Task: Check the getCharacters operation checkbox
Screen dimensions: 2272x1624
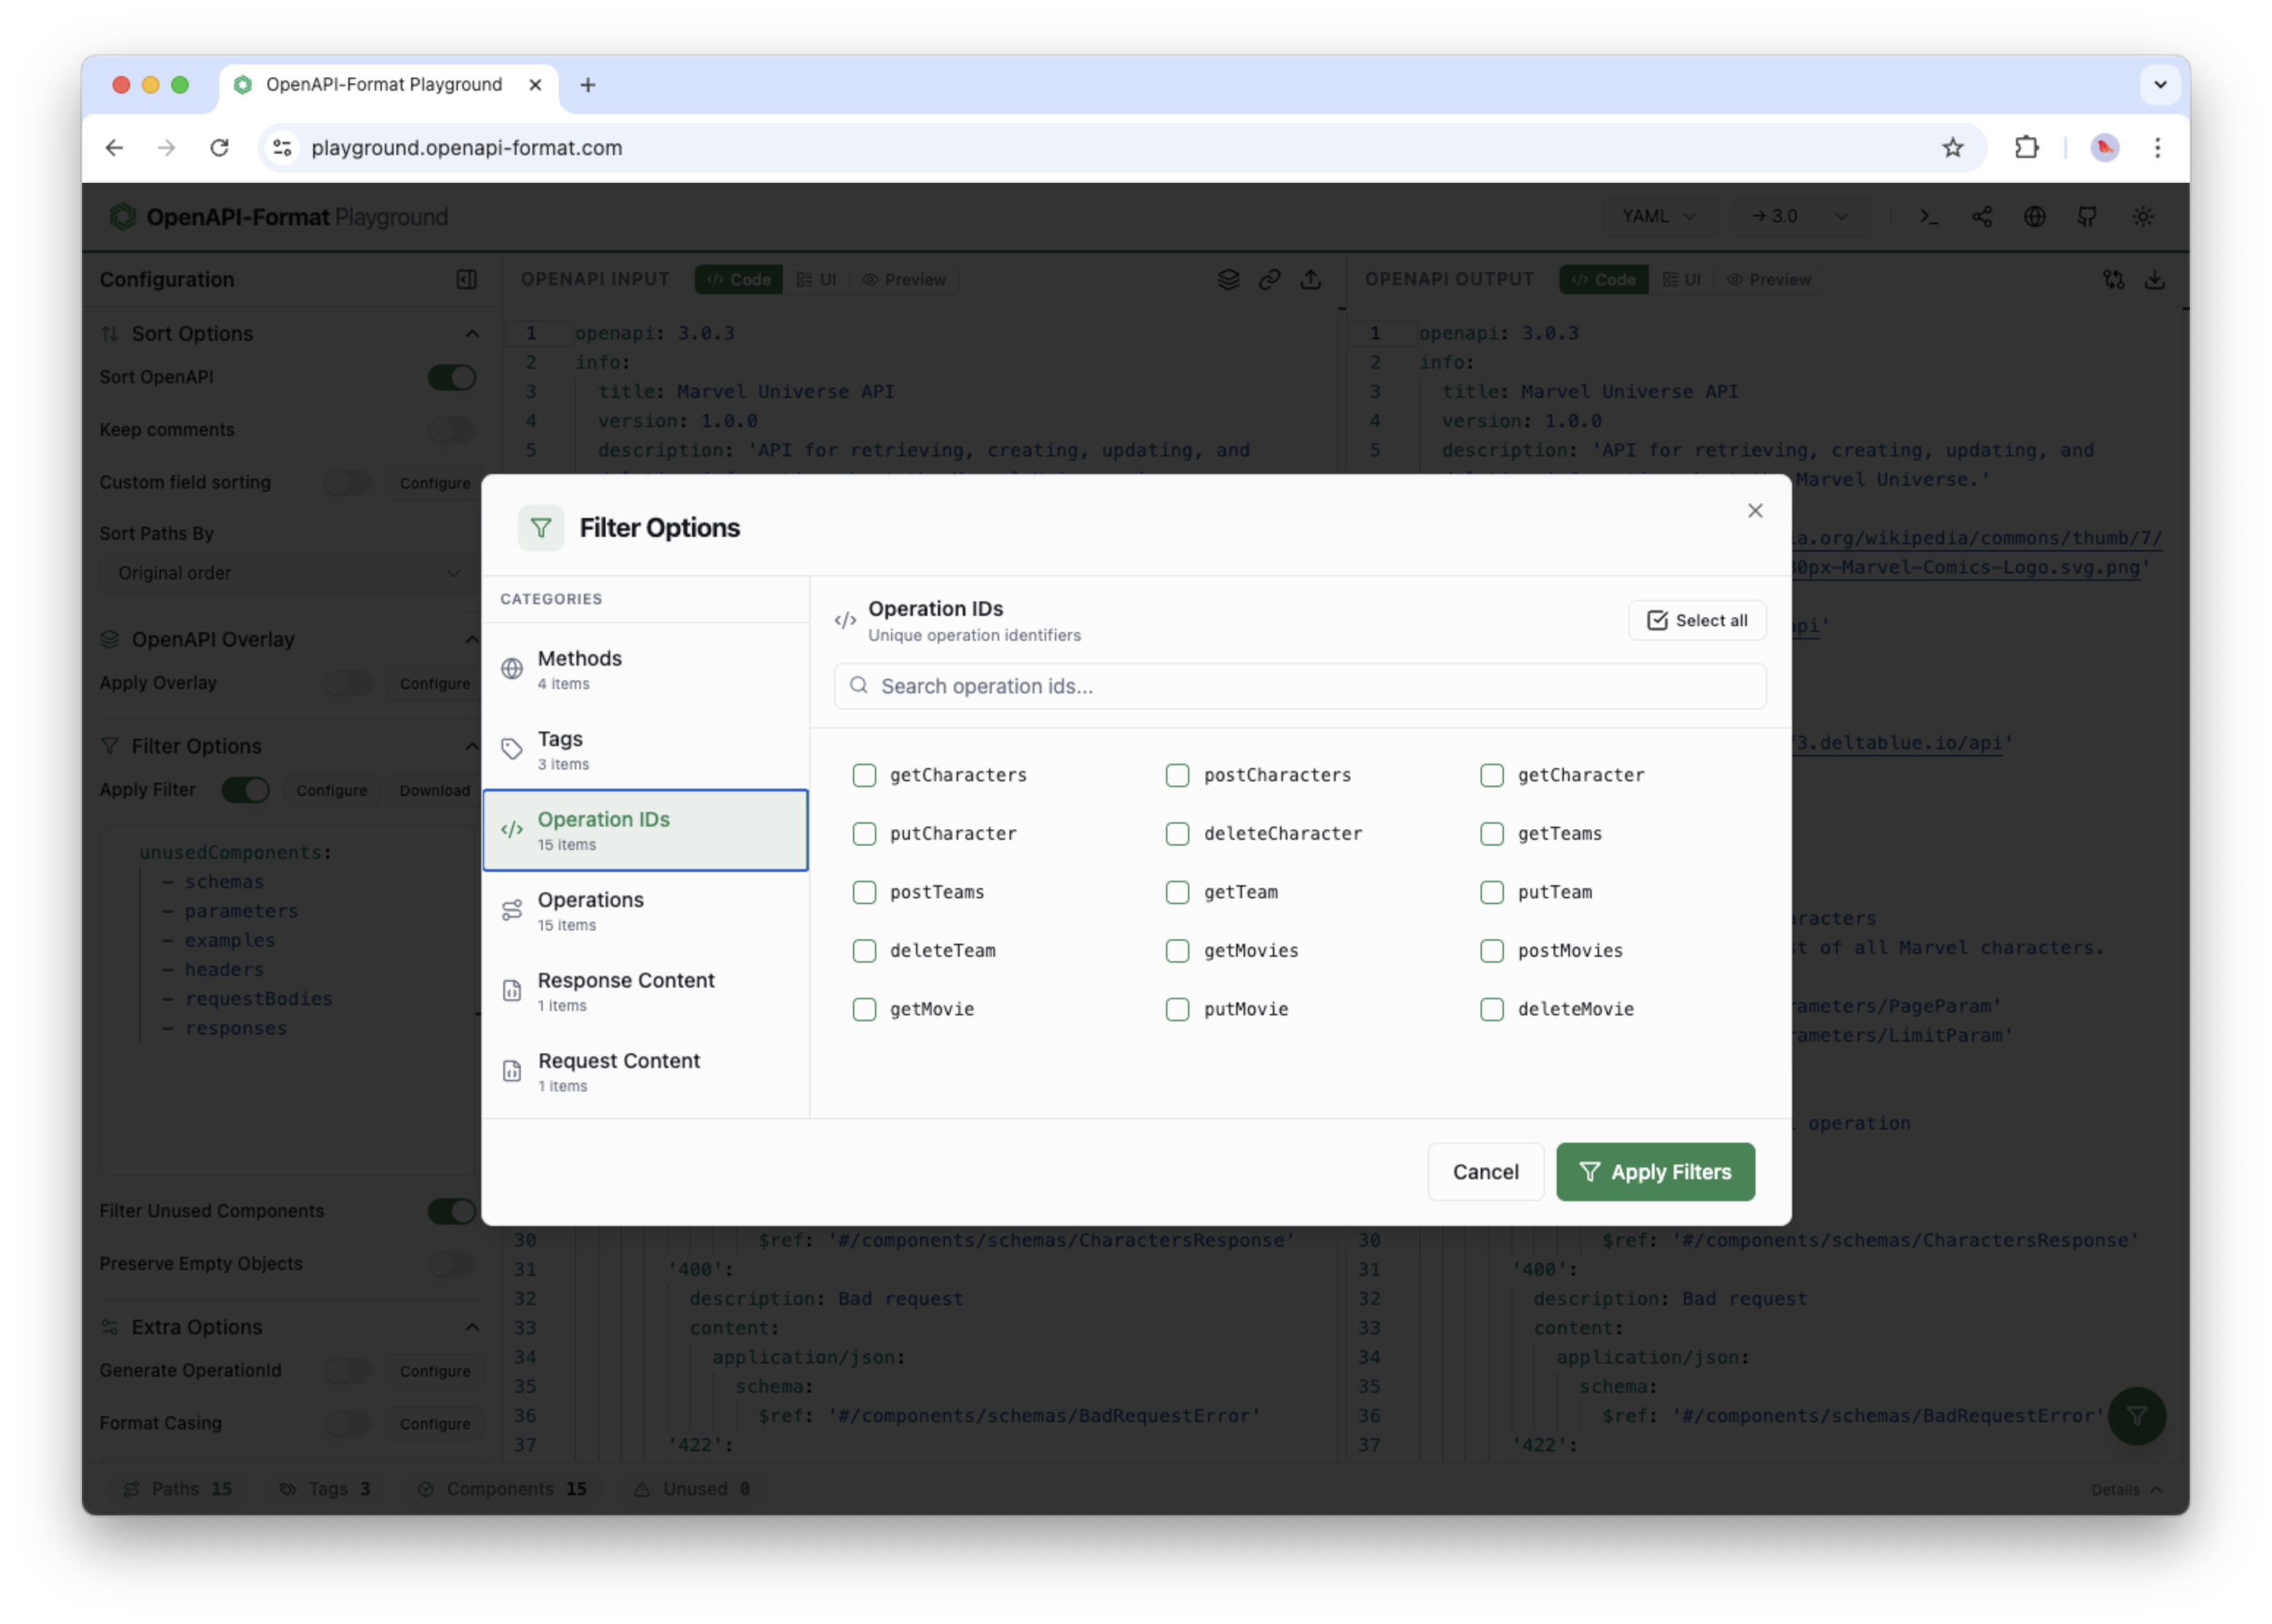Action: click(864, 775)
